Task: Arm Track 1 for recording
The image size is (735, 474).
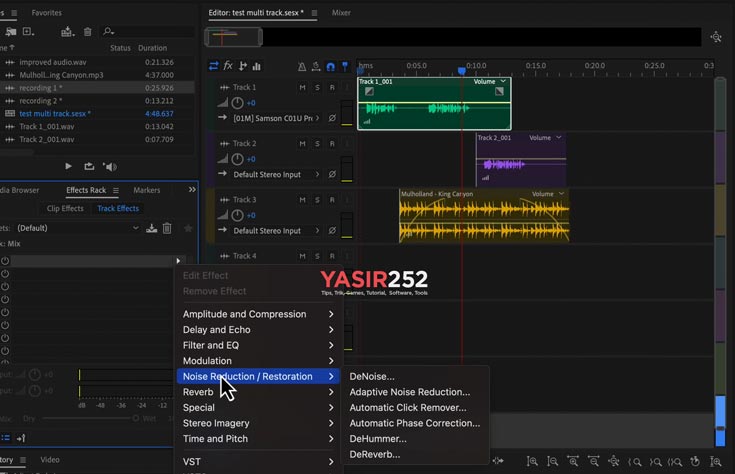Action: [332, 87]
